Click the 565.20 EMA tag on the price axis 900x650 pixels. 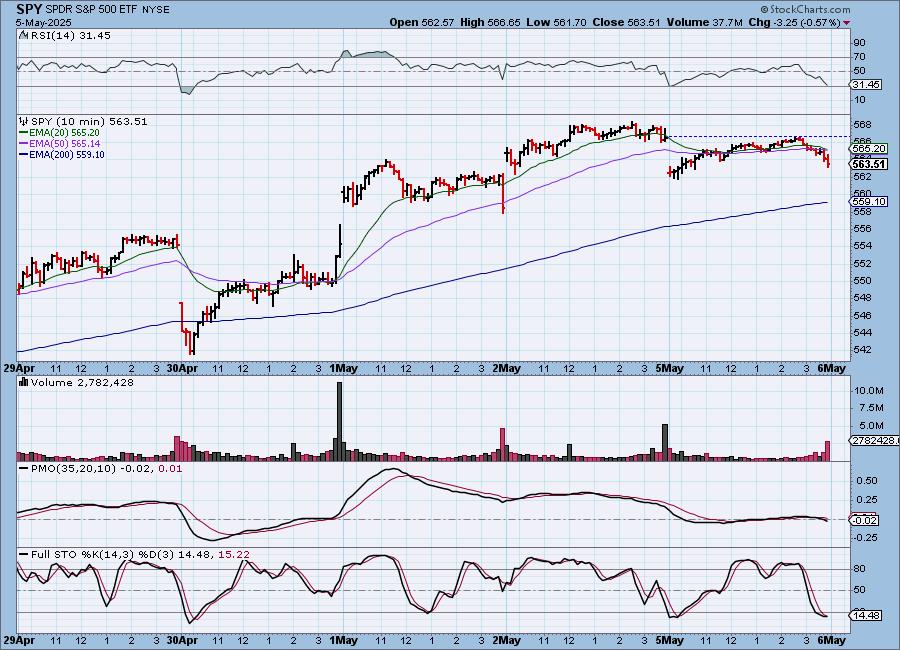click(x=870, y=148)
